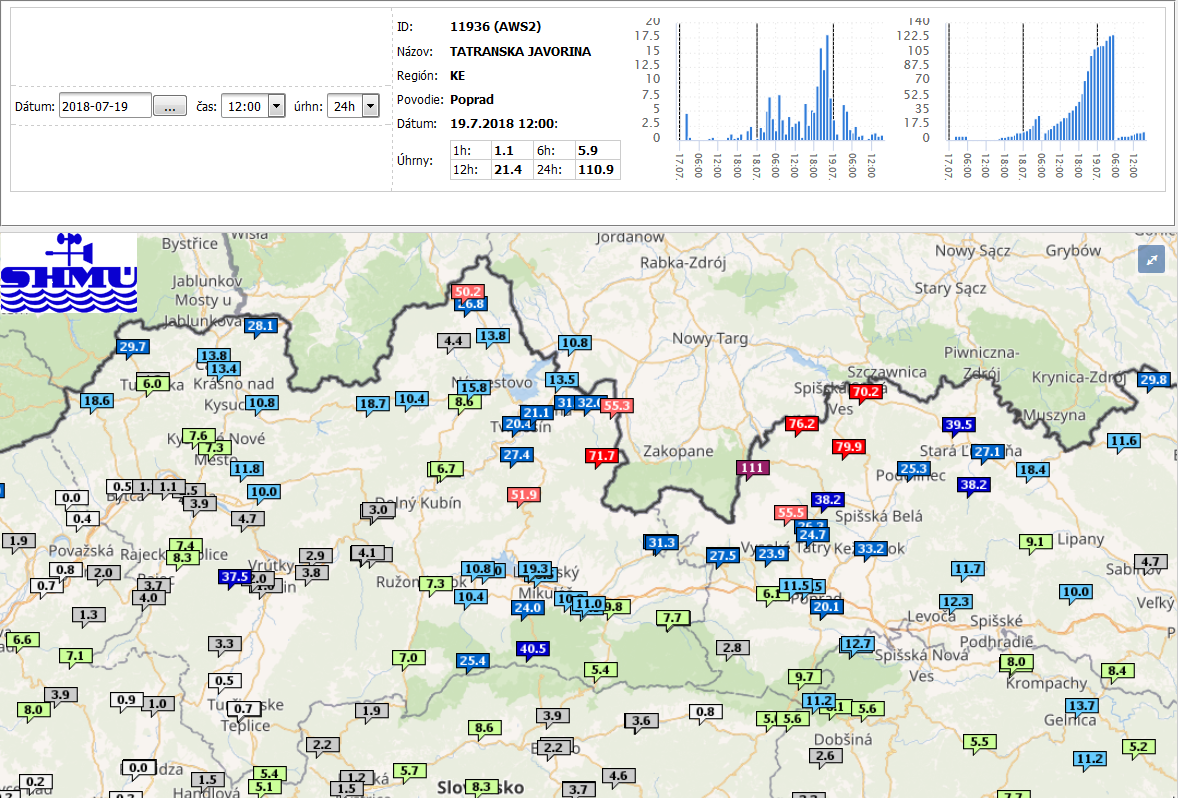Select the dark blue 37.5 marker
1178x798 pixels.
235,577
